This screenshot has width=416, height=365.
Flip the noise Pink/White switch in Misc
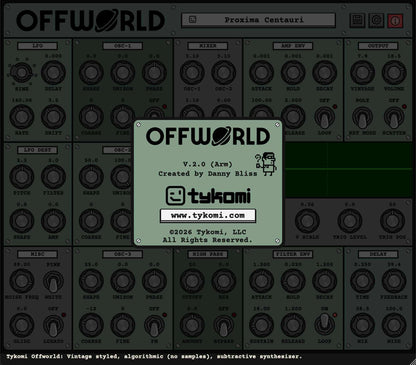pos(53,281)
